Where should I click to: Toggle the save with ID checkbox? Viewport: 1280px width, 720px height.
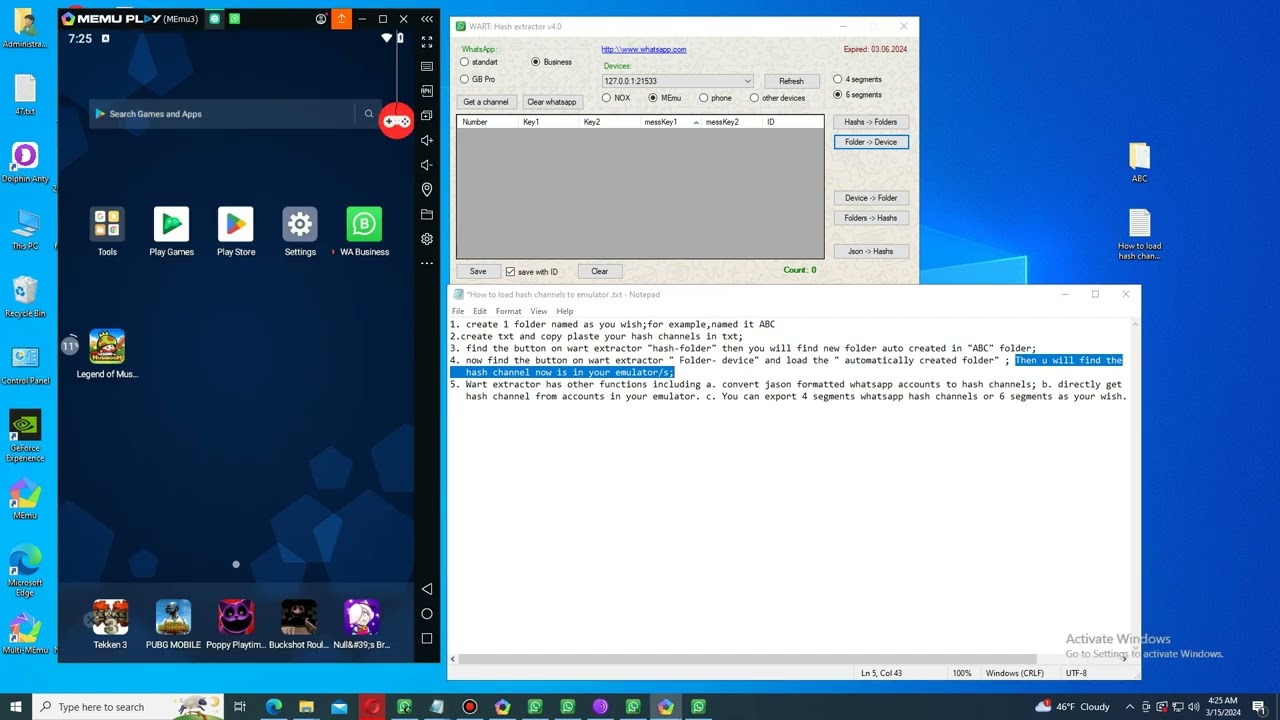point(532,272)
